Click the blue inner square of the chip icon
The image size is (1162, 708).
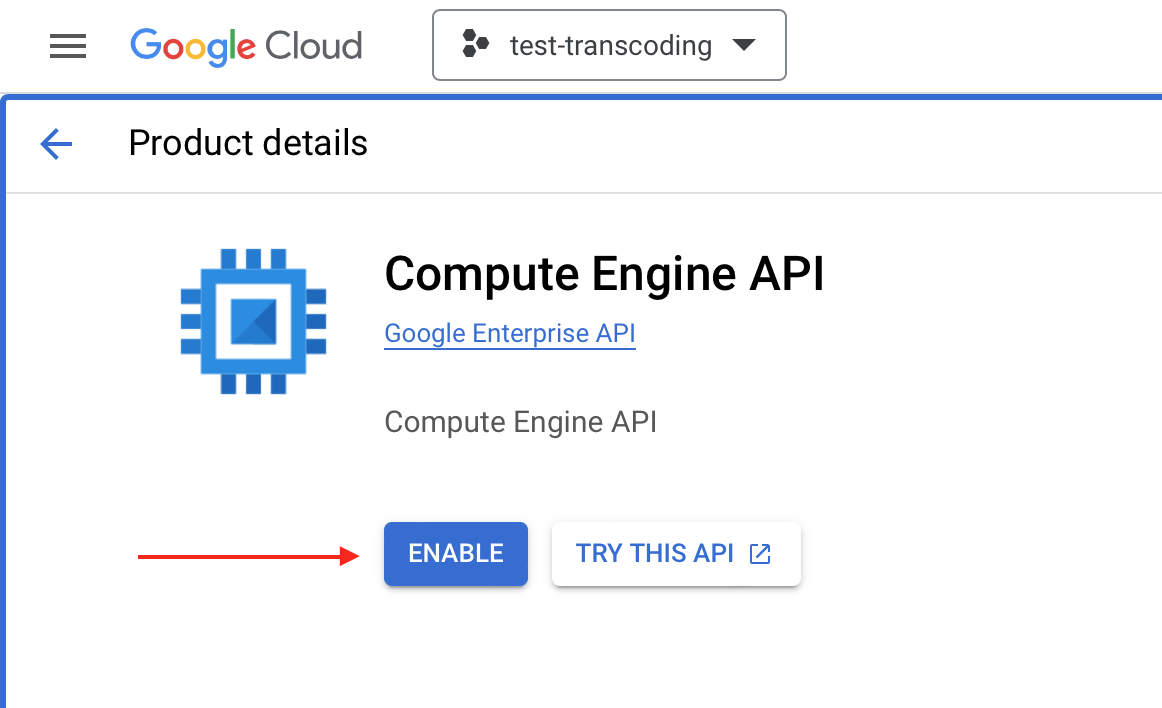(253, 322)
